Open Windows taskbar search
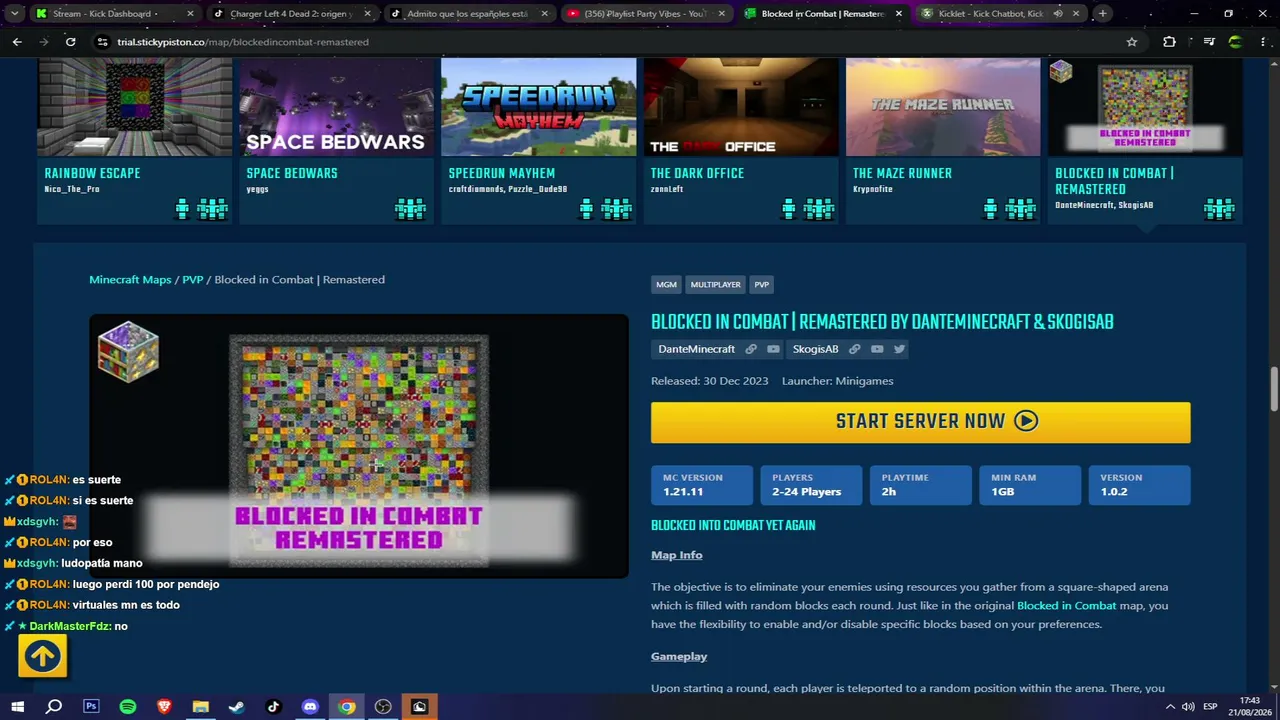The width and height of the screenshot is (1280, 720). [54, 707]
